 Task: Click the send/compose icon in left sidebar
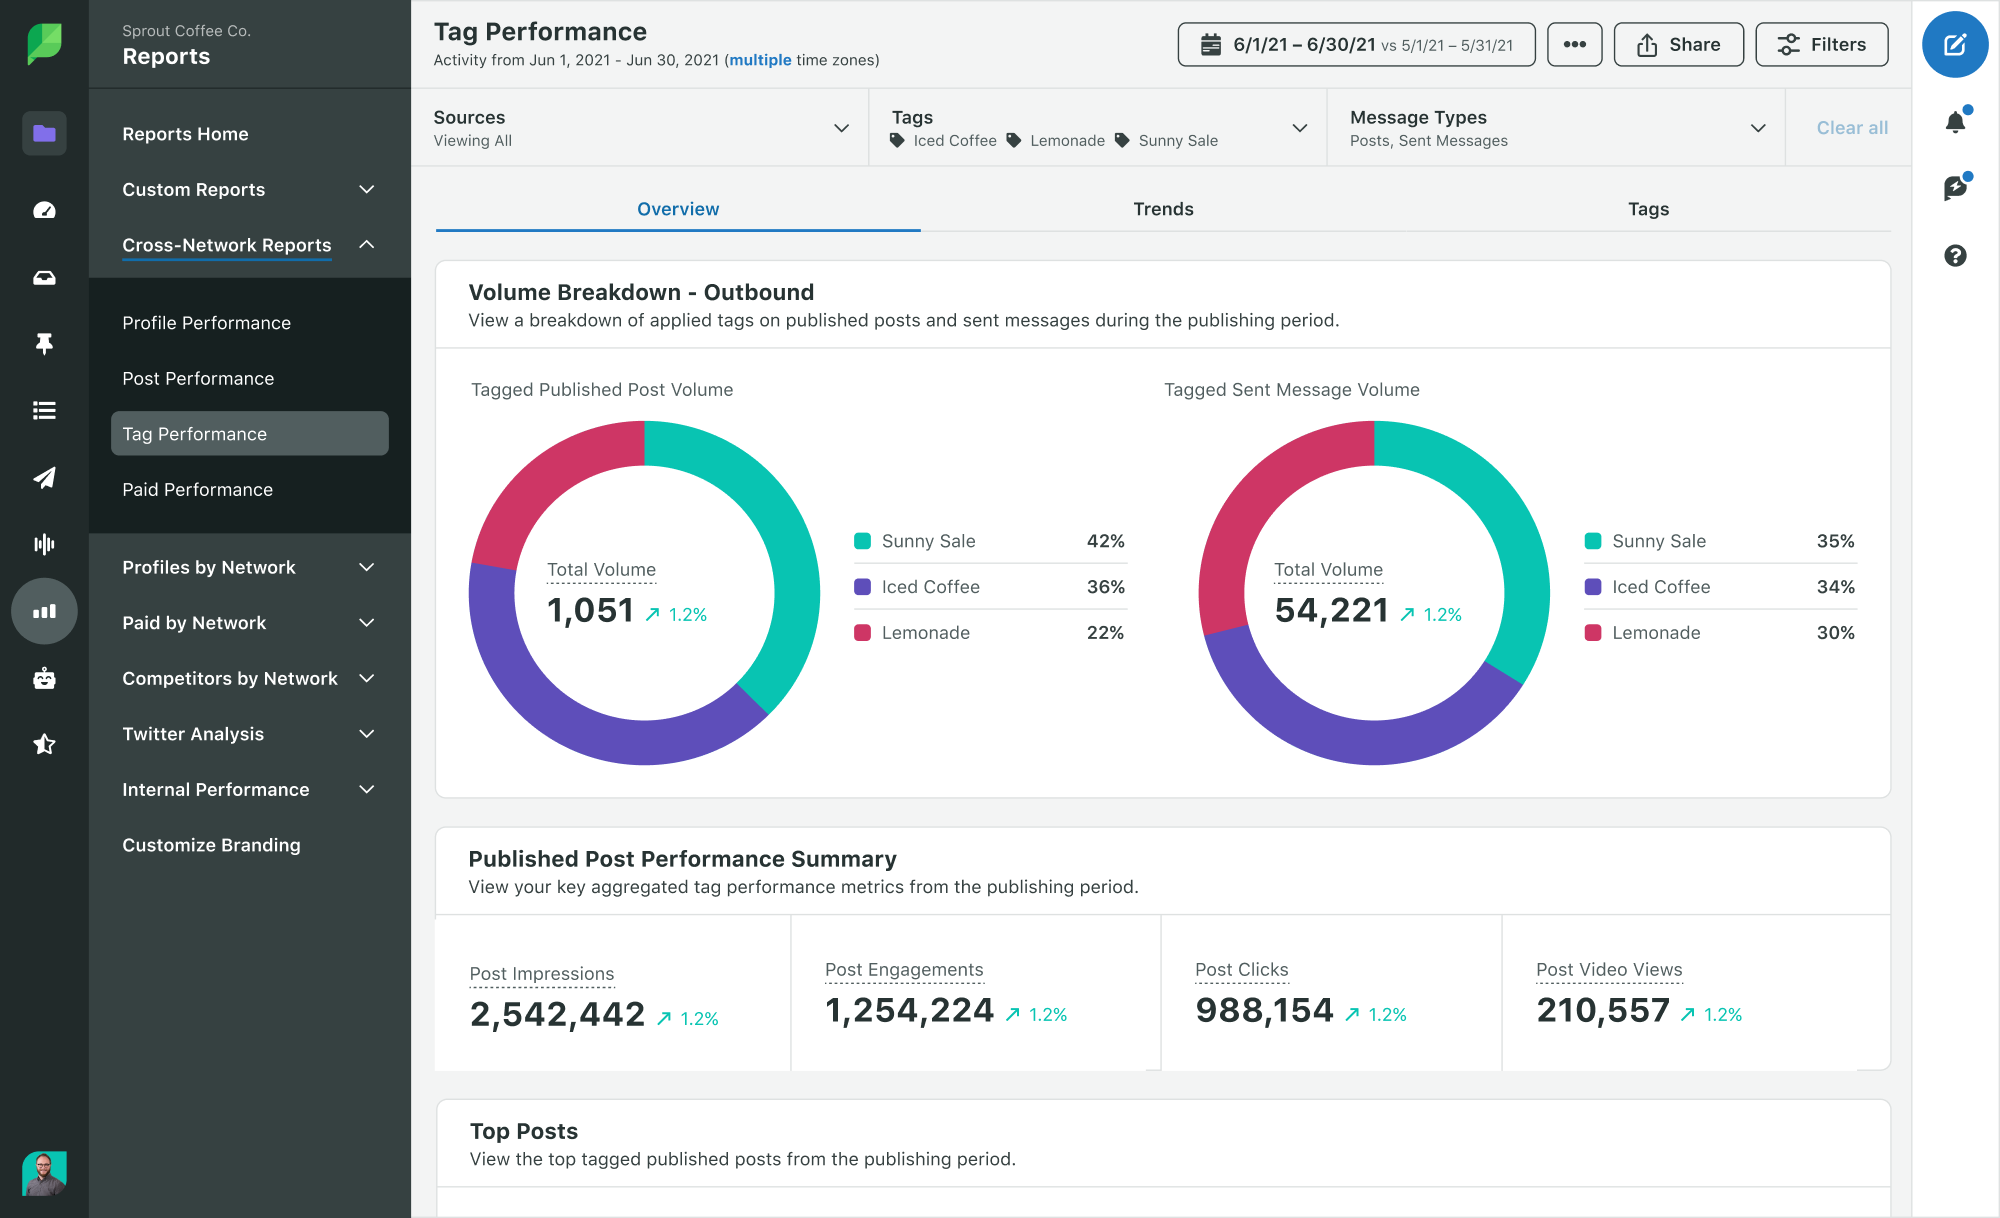click(x=41, y=477)
